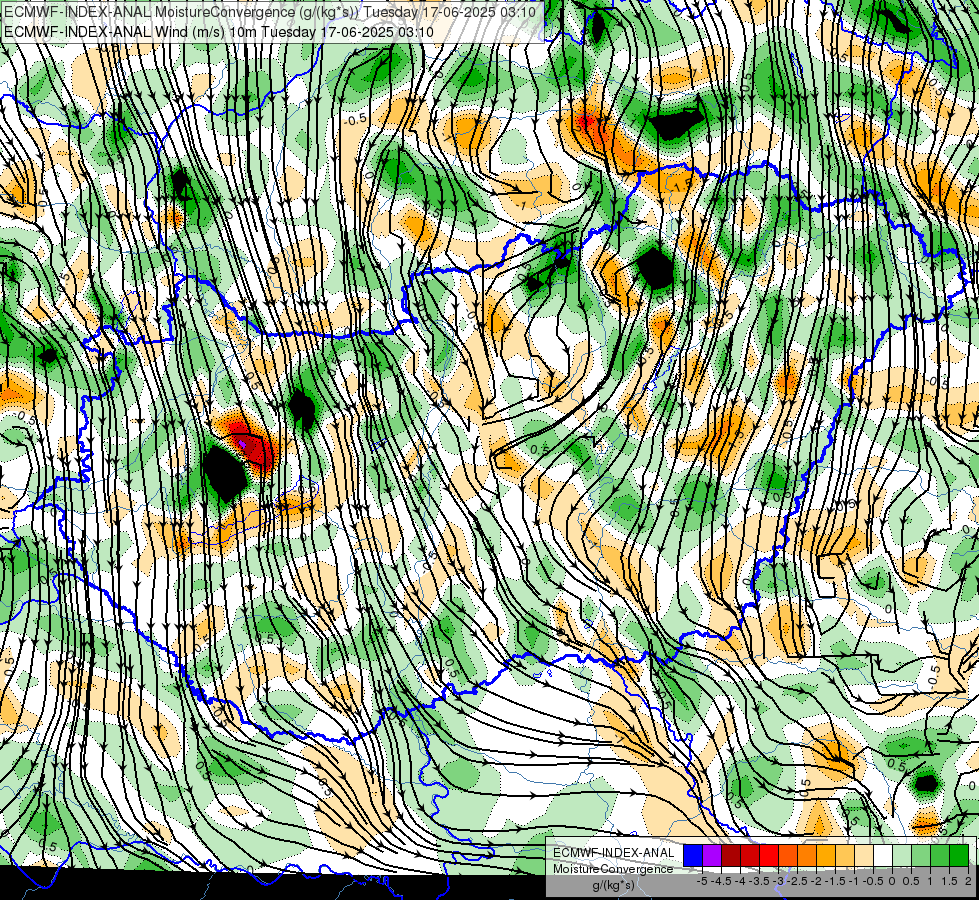Click the palest green legend swatch
Viewport: 979px width, 900px height.
(x=902, y=855)
